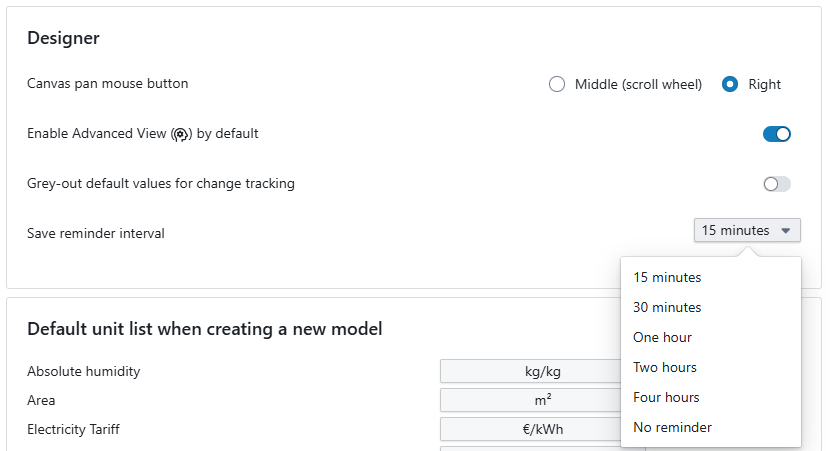Disable Advanced View by default toggle
Screen dimensions: 830x451
776,134
